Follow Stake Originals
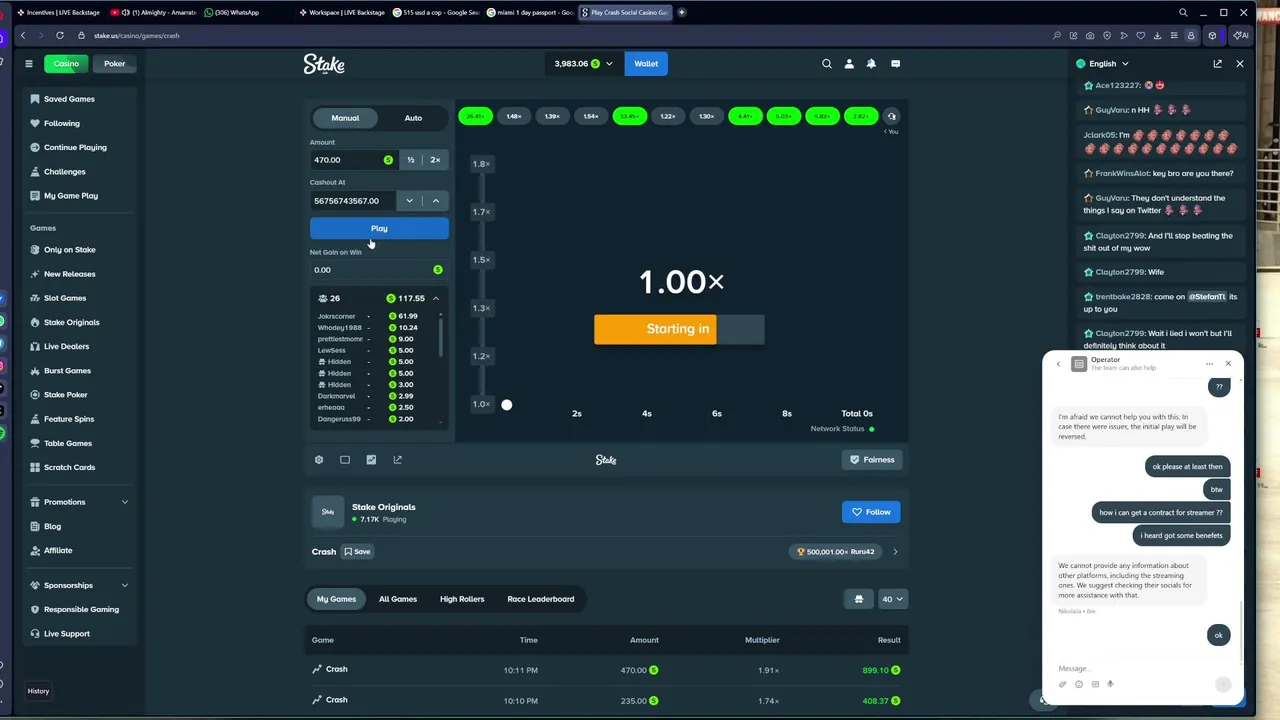Viewport: 1280px width, 720px height. [871, 512]
